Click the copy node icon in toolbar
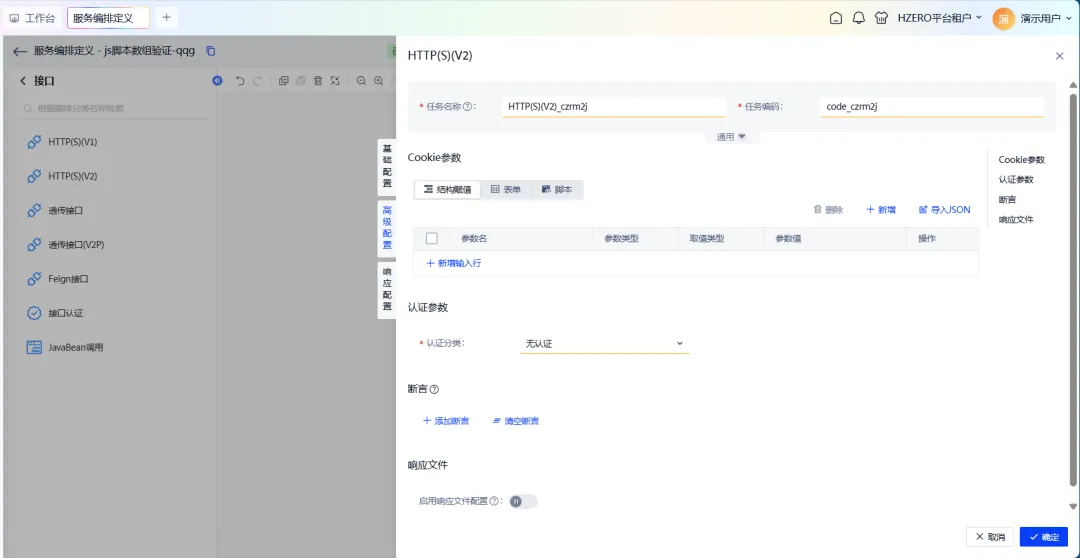The width and height of the screenshot is (1080, 558). pos(283,81)
